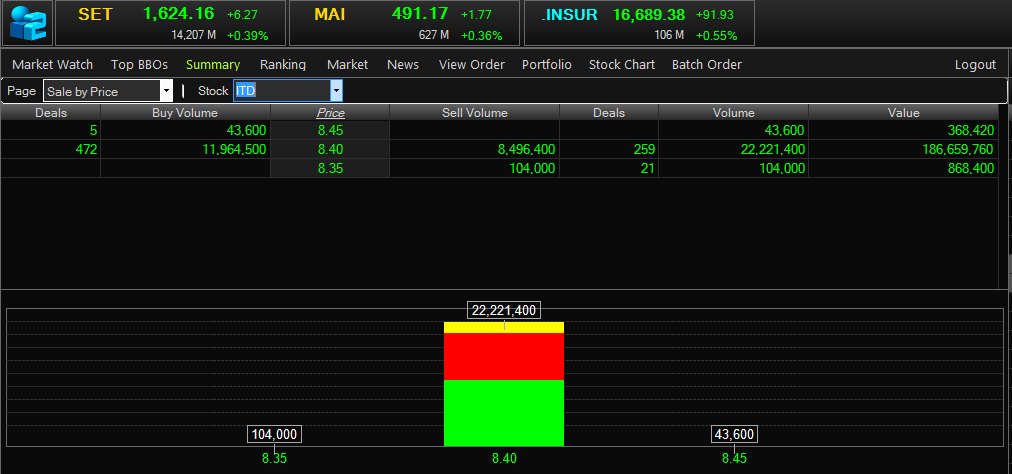The width and height of the screenshot is (1012, 474).
Task: Open the News section
Action: coord(403,64)
